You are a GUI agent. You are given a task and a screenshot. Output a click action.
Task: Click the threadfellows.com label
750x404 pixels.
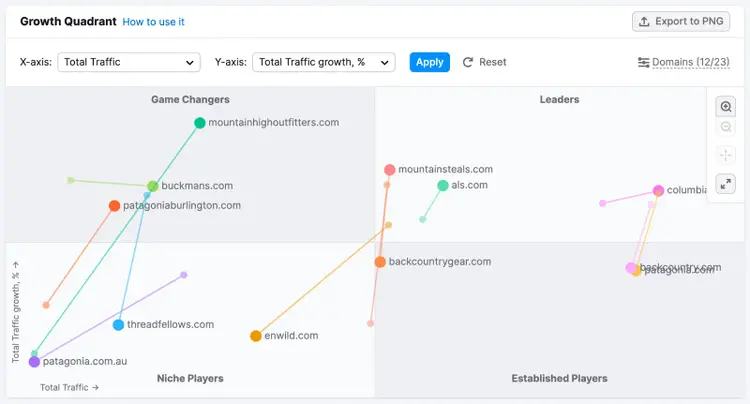[x=170, y=325]
